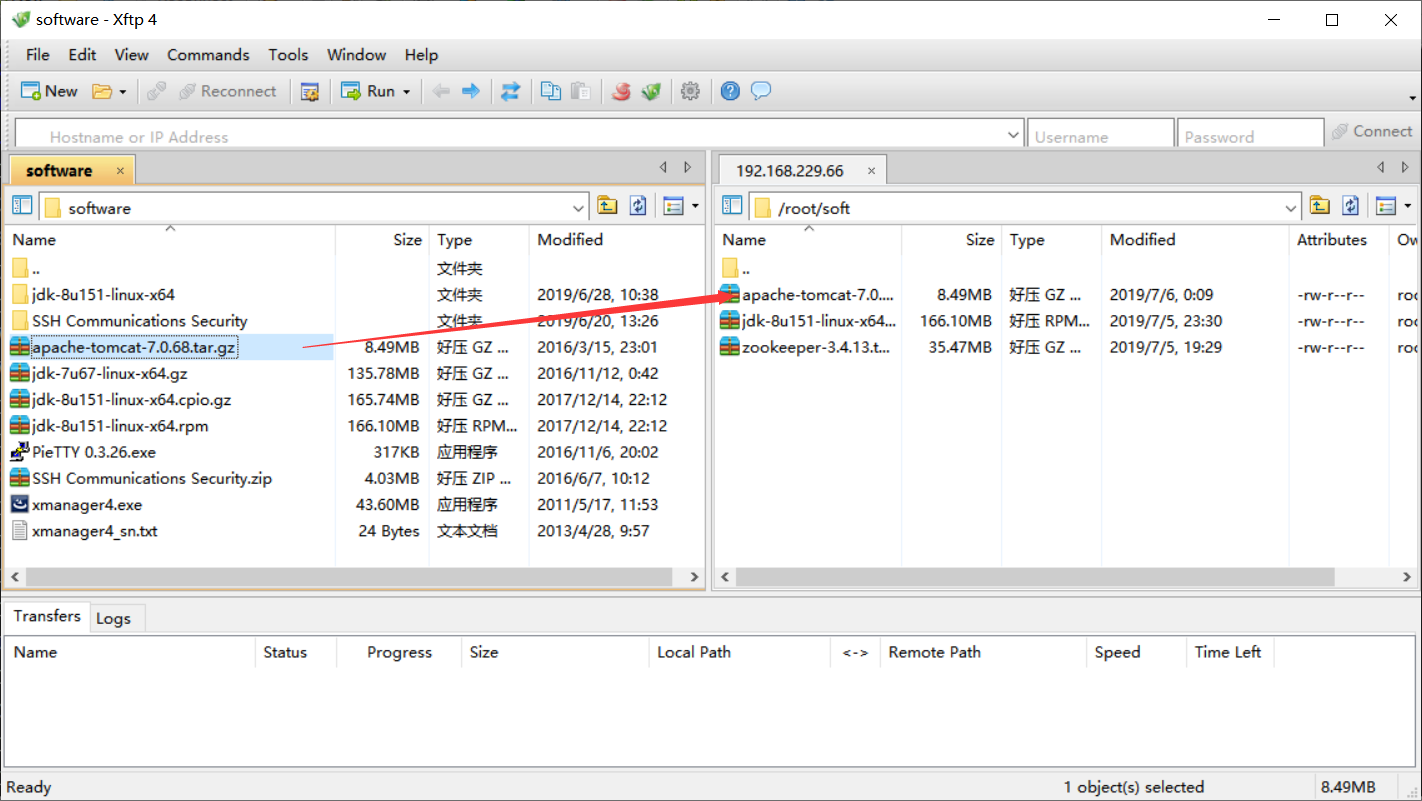Go up one folder in remote pane

tap(1320, 206)
